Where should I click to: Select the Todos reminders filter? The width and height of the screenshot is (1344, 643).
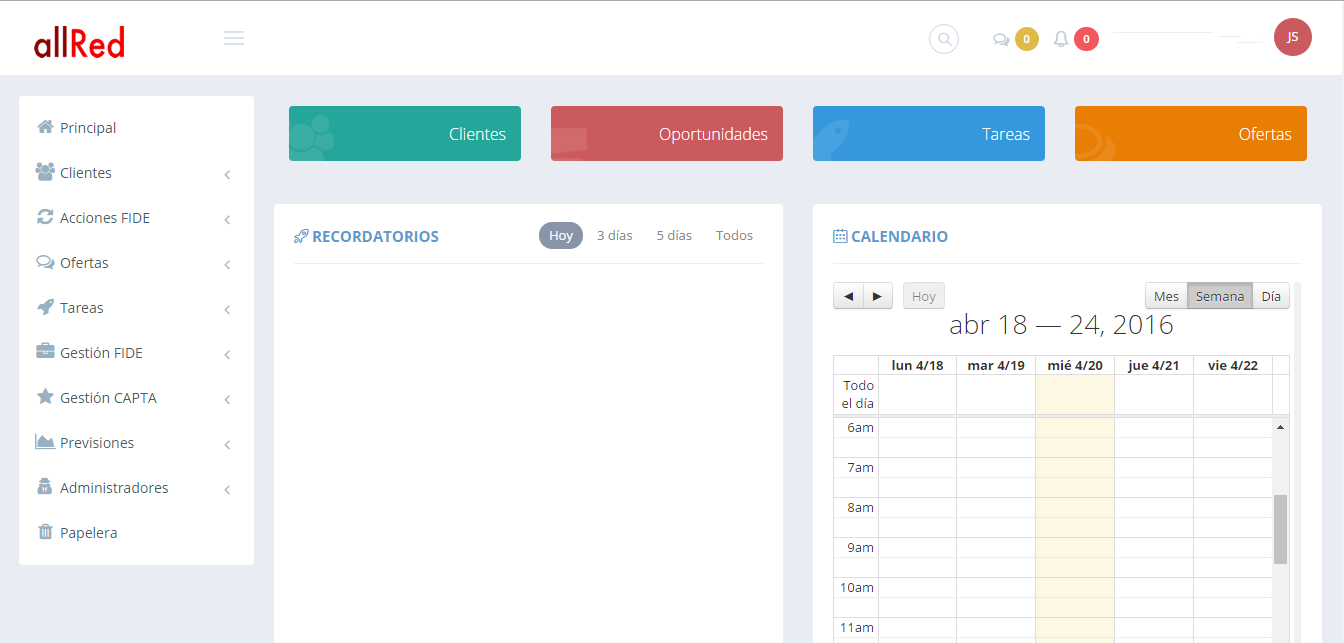[x=734, y=236]
